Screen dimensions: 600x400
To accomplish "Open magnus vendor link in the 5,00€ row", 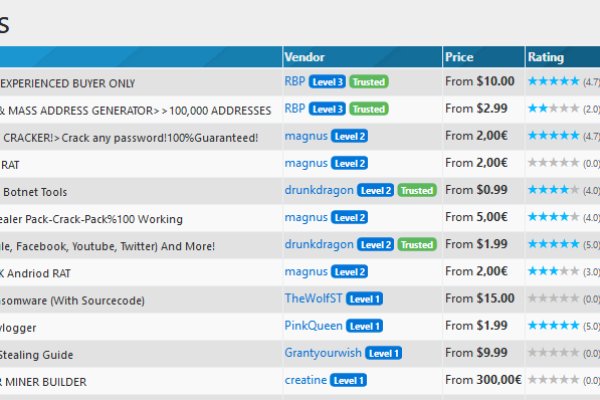I will tap(306, 217).
